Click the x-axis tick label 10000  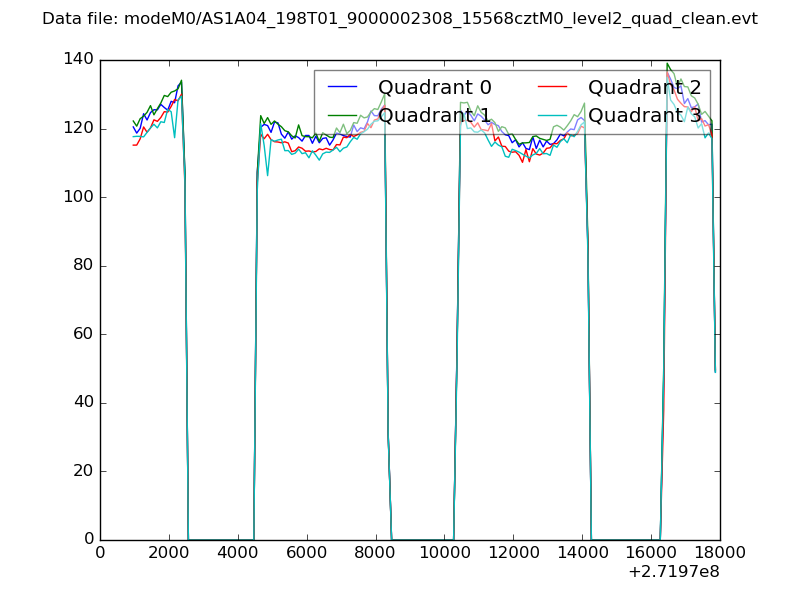pyautogui.click(x=444, y=553)
